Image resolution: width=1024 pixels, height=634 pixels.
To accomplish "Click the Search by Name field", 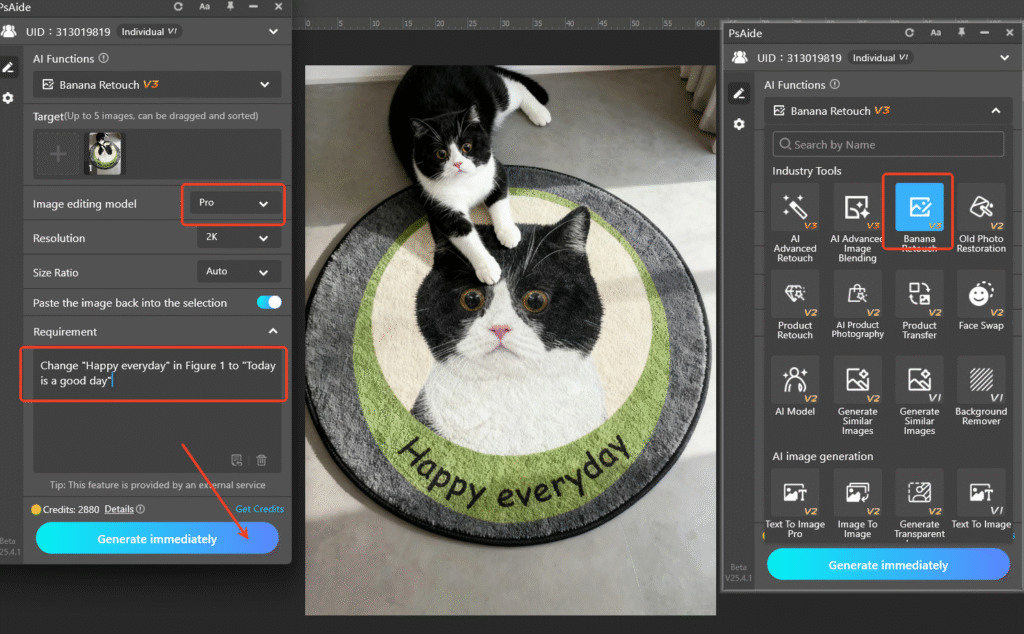I will [888, 145].
